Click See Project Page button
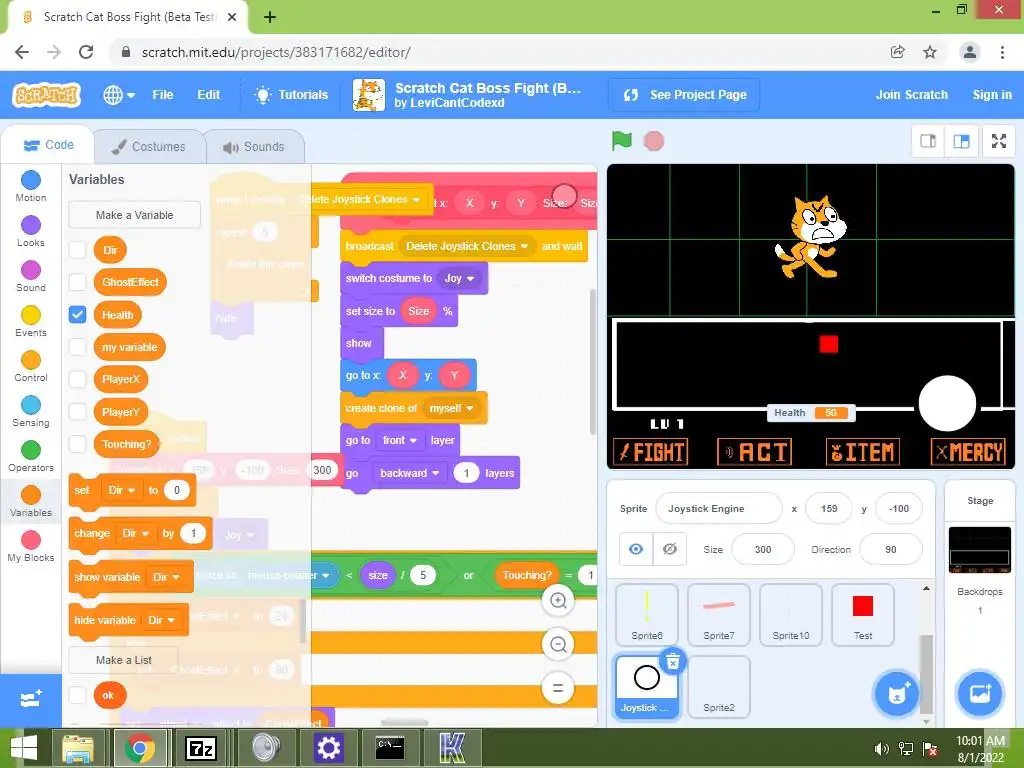 pyautogui.click(x=684, y=95)
